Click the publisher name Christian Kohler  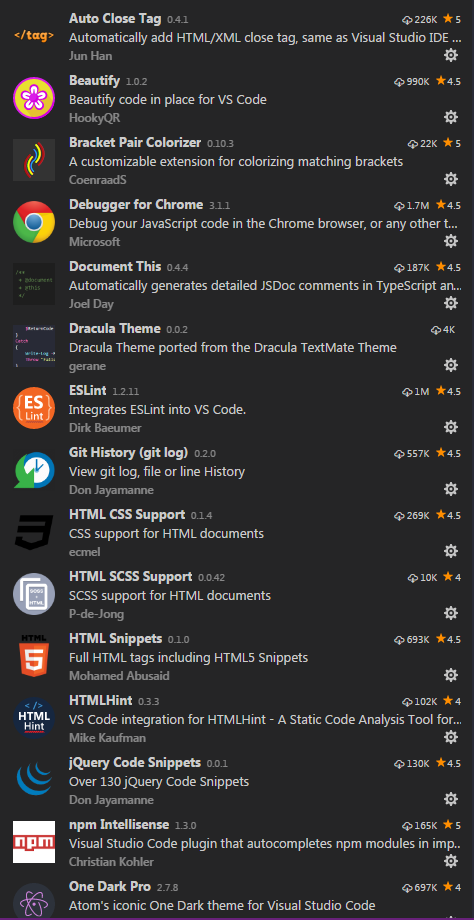111,862
